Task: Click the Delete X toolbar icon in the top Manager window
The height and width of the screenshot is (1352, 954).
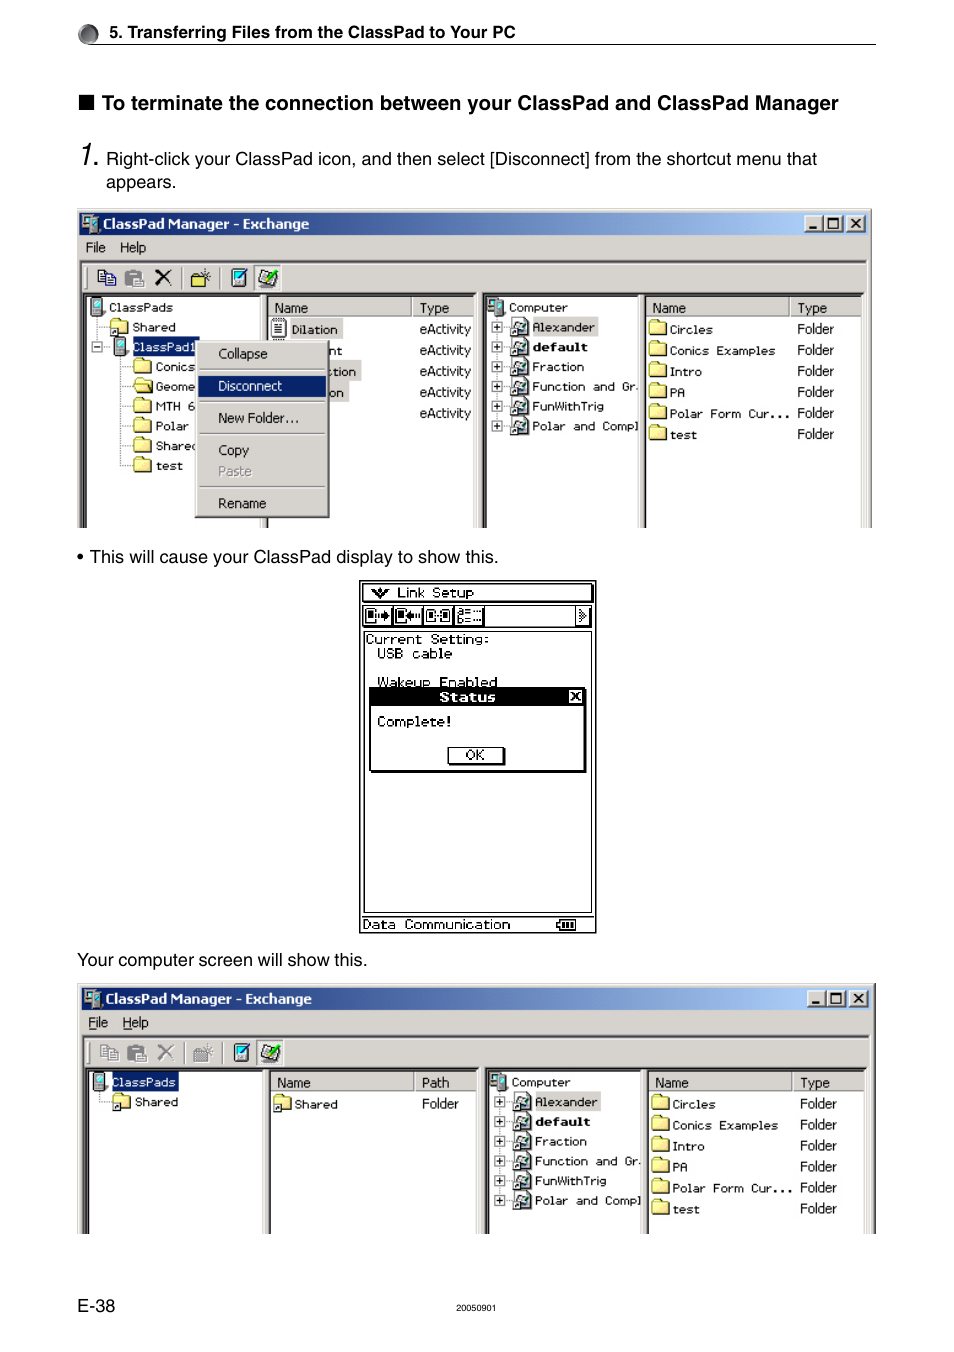Action: (163, 278)
